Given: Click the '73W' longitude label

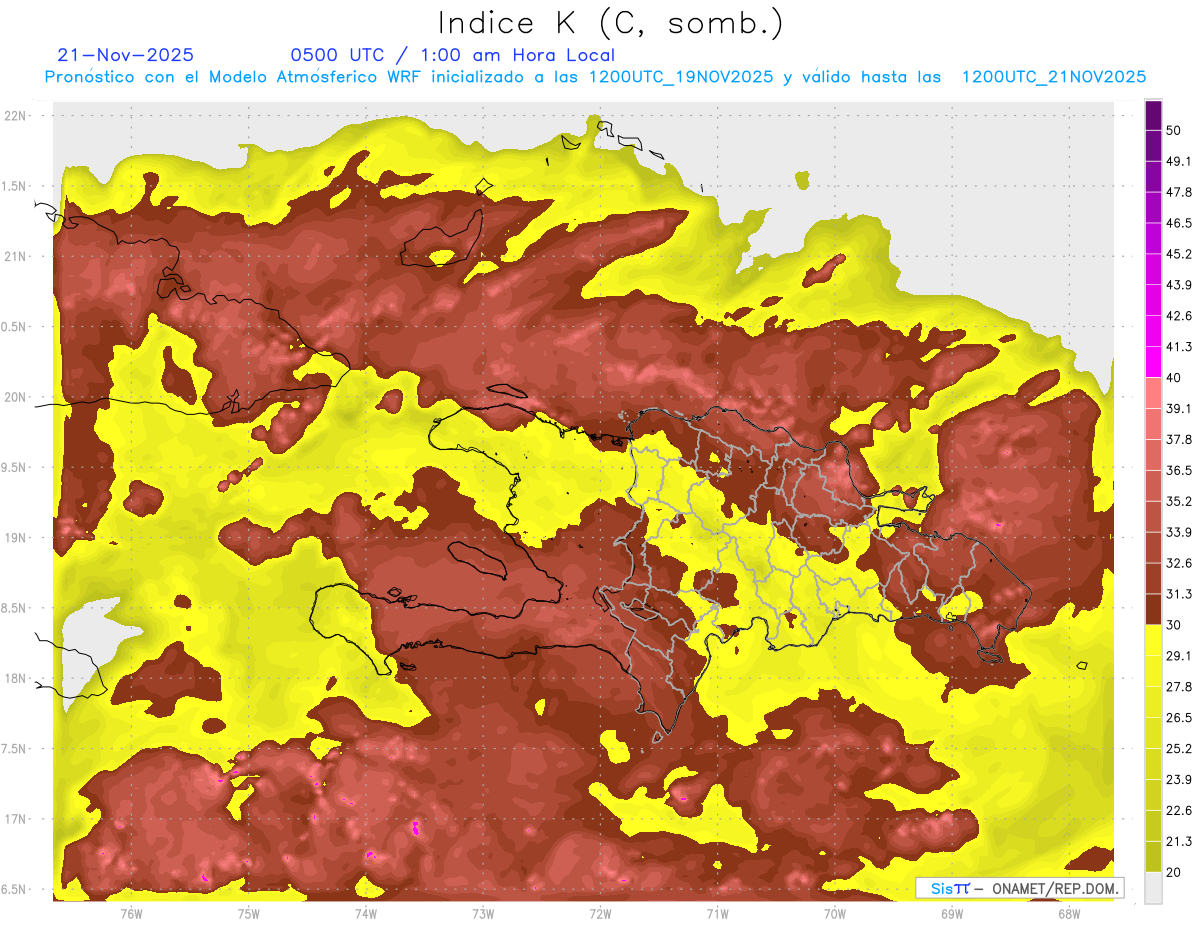Looking at the screenshot, I should [x=483, y=914].
